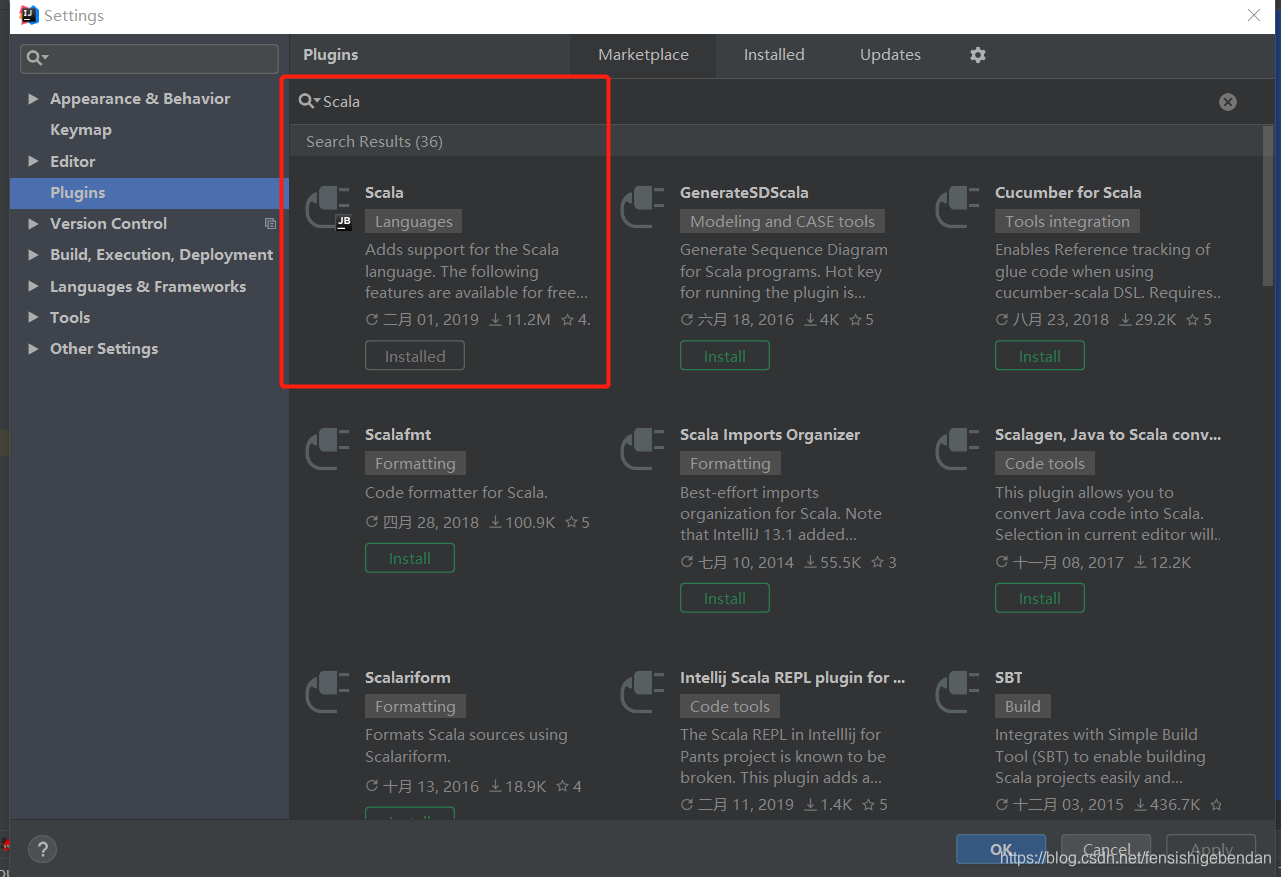The height and width of the screenshot is (877, 1281).
Task: Install the Scalagen Java to Scala plugin
Action: pos(1040,598)
